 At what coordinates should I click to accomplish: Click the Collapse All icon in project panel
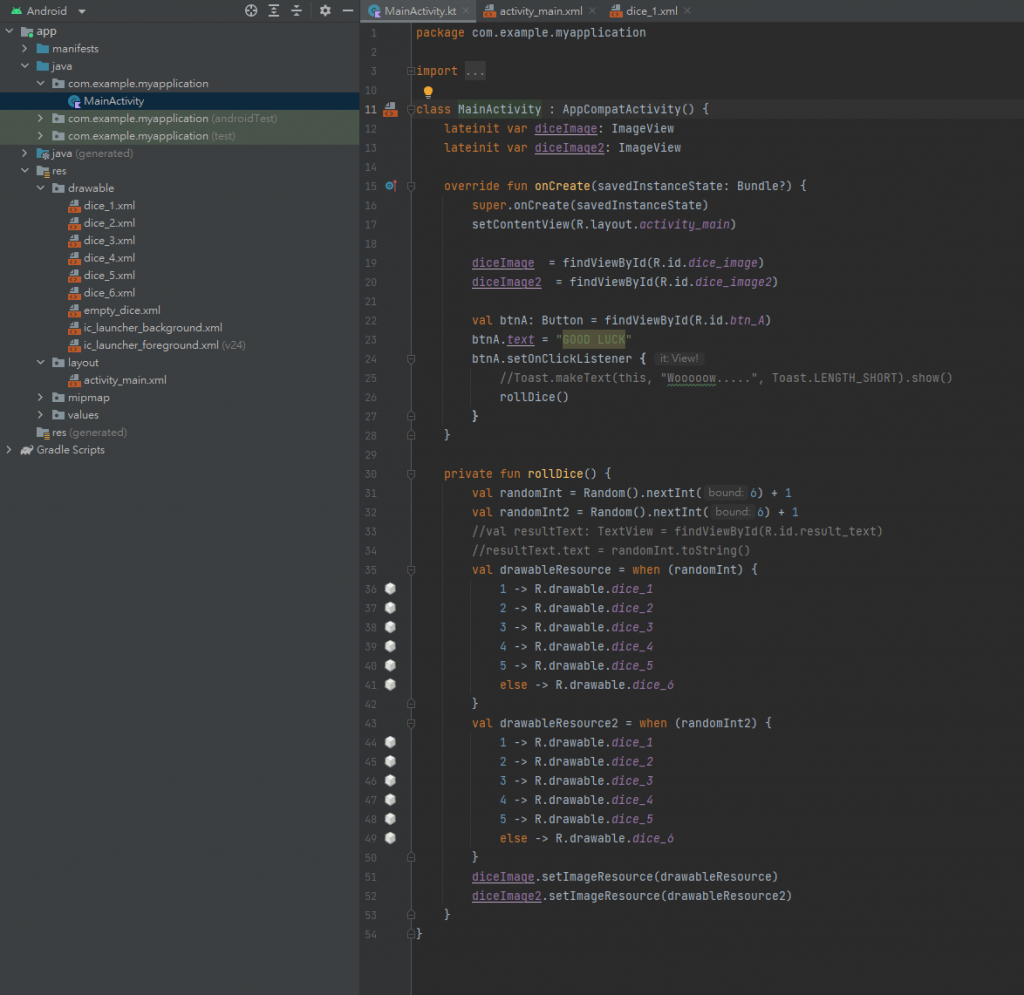[x=296, y=11]
